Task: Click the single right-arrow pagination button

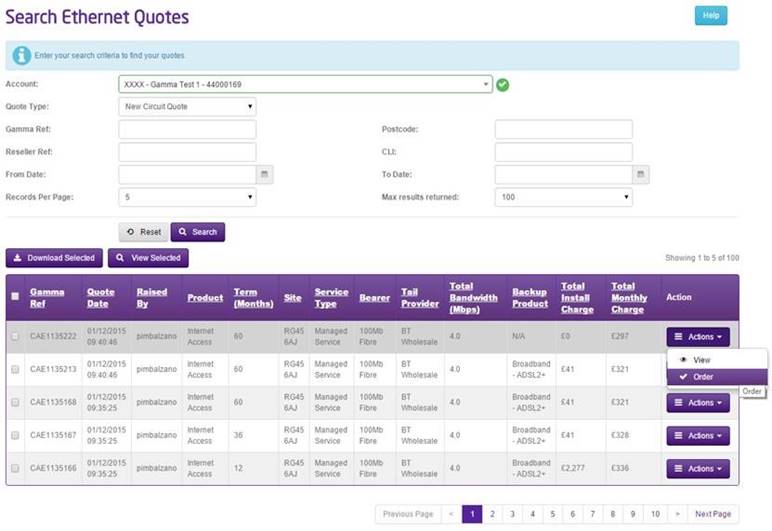Action: point(678,514)
